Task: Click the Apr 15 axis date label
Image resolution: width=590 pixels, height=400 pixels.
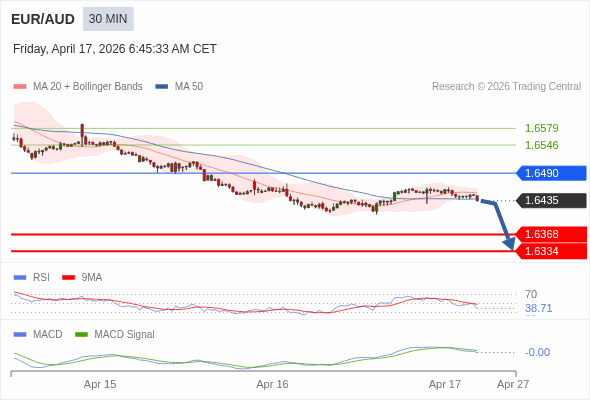Action: pos(100,385)
